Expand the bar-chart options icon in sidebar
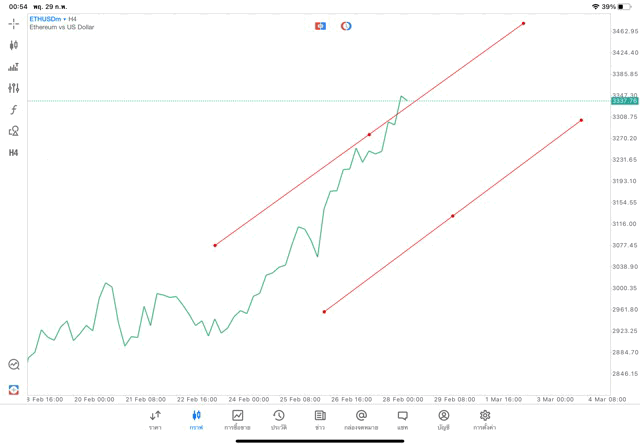This screenshot has height=447, width=640. tap(14, 67)
